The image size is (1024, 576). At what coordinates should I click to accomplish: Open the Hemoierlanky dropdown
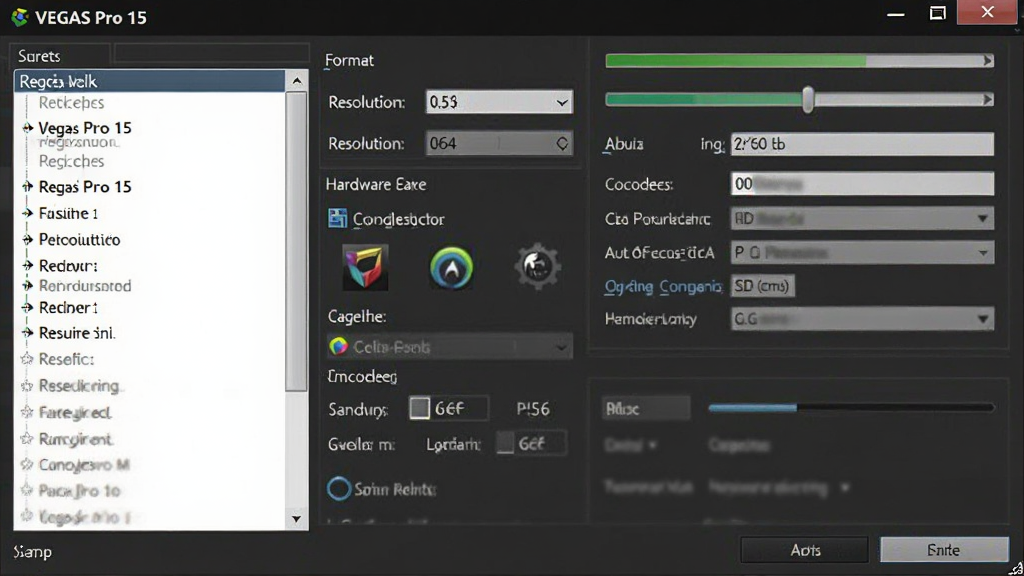(x=862, y=319)
